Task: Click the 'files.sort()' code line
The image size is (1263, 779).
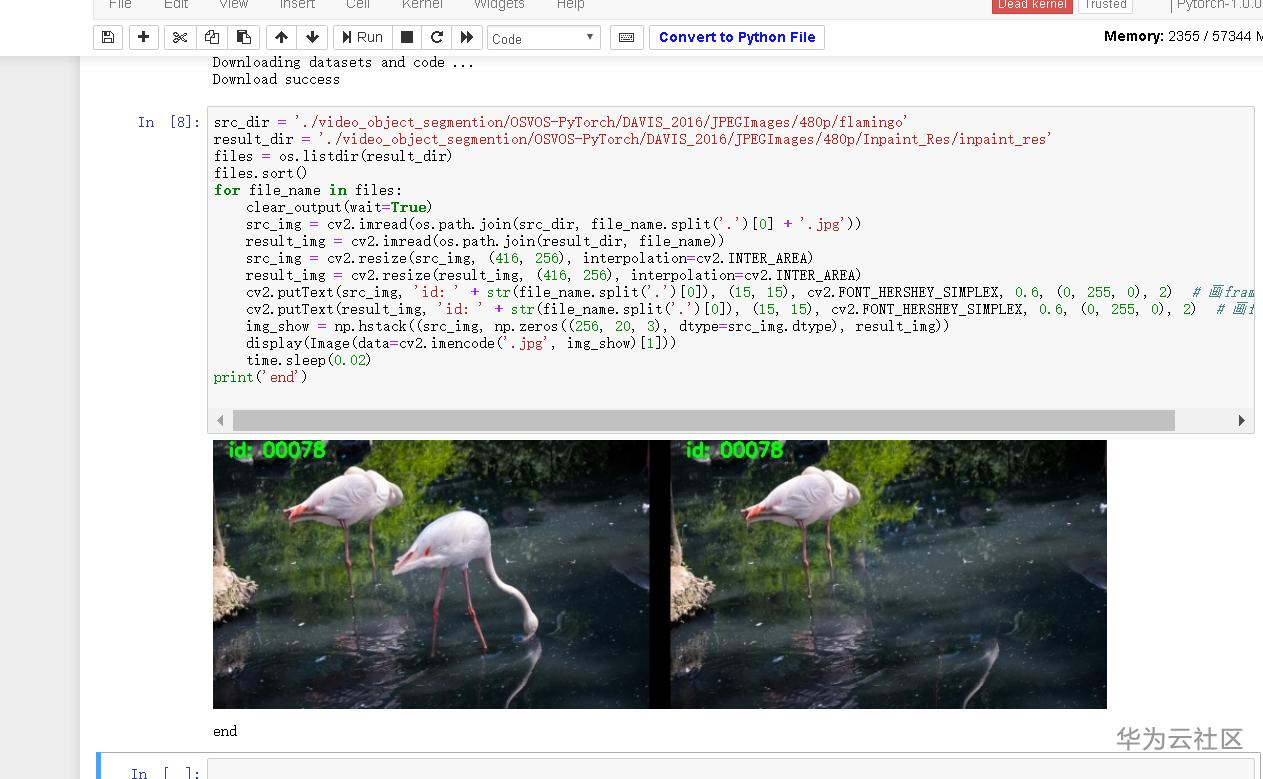Action: point(260,173)
